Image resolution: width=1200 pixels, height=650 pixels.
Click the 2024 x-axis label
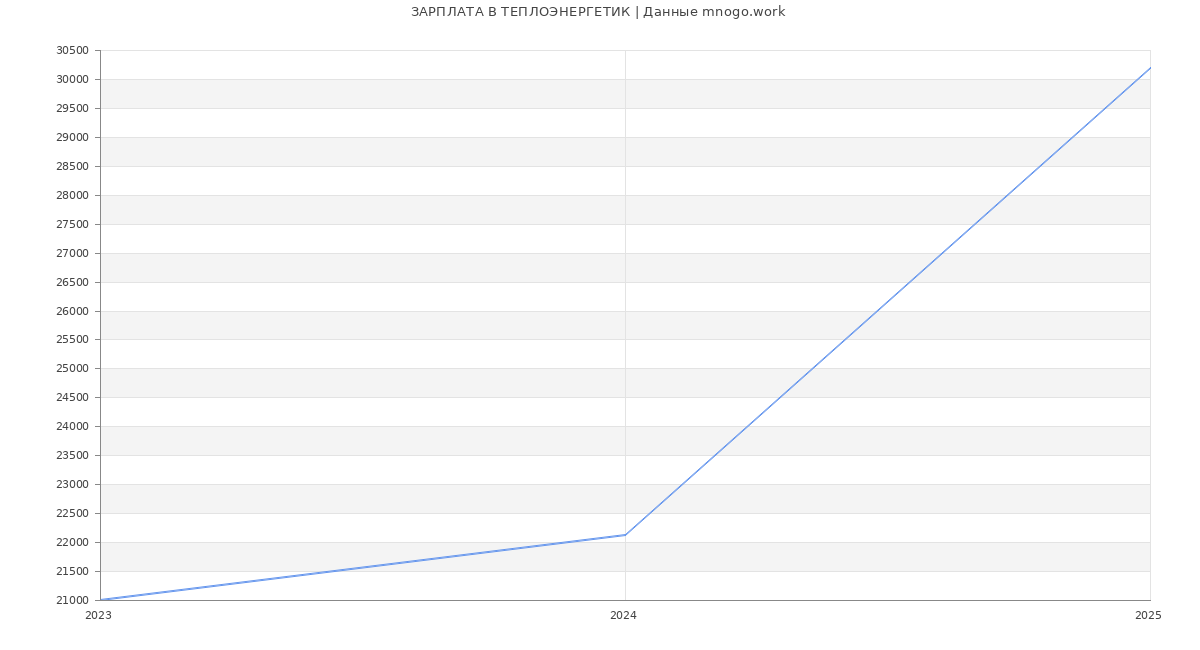tap(623, 616)
